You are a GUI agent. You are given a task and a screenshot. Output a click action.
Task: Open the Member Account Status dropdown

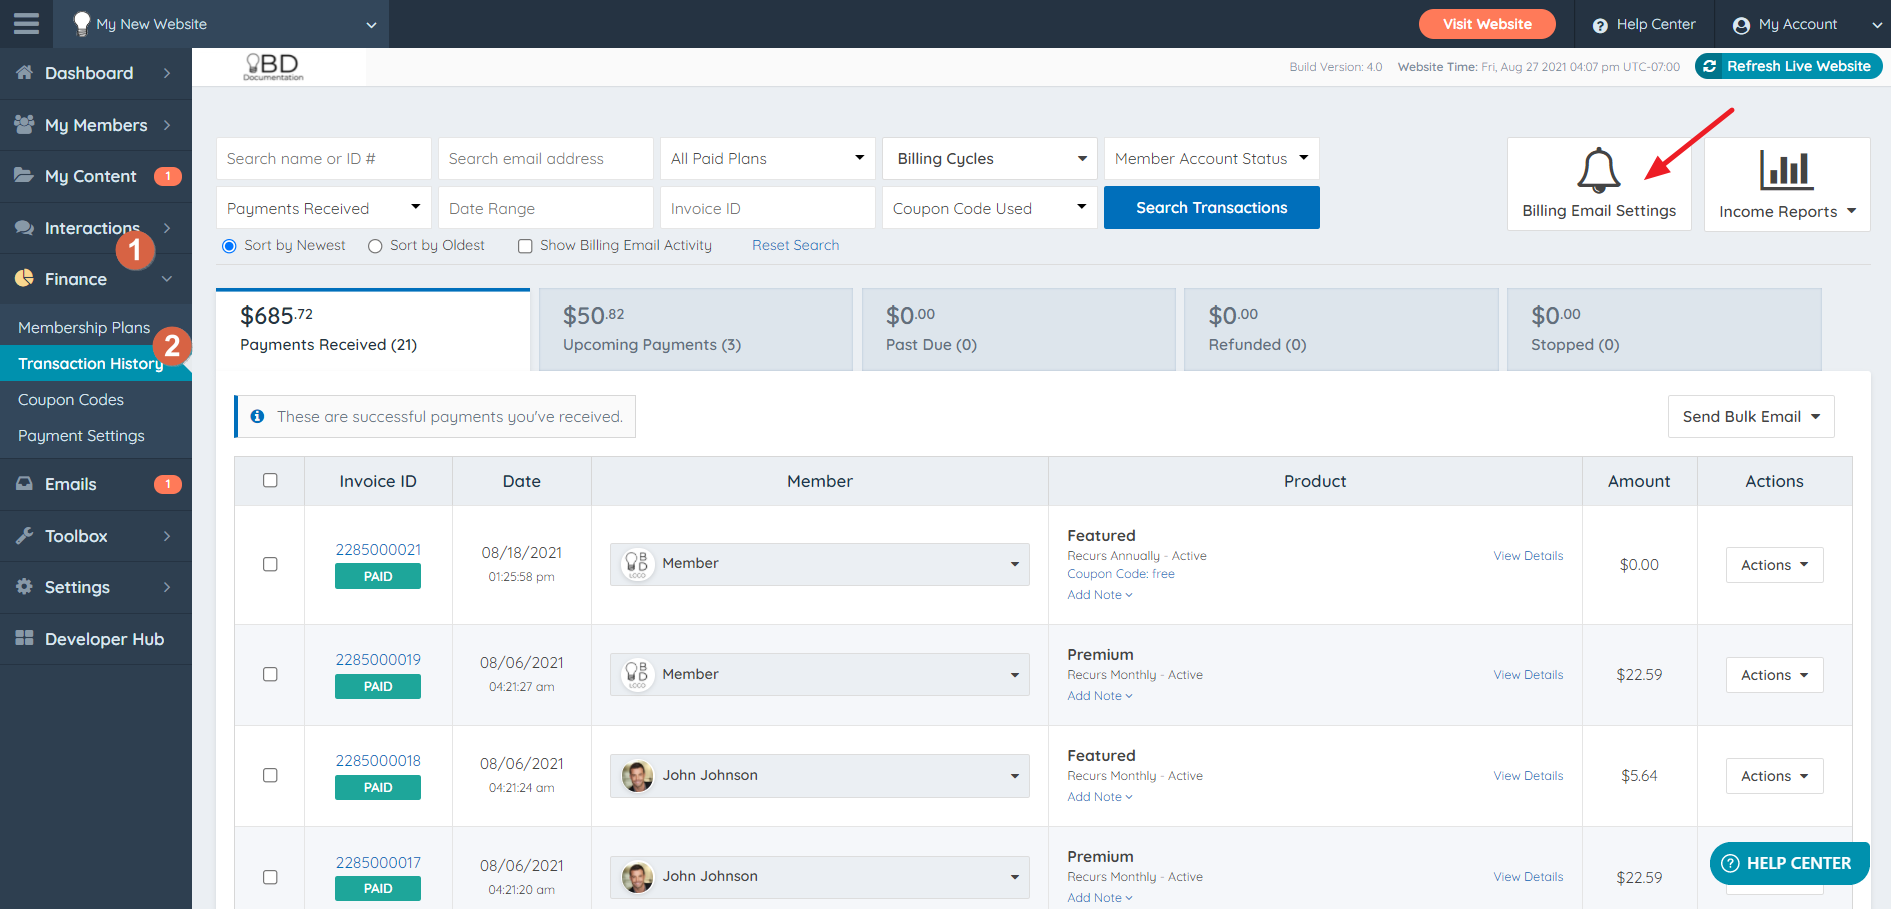(1211, 159)
